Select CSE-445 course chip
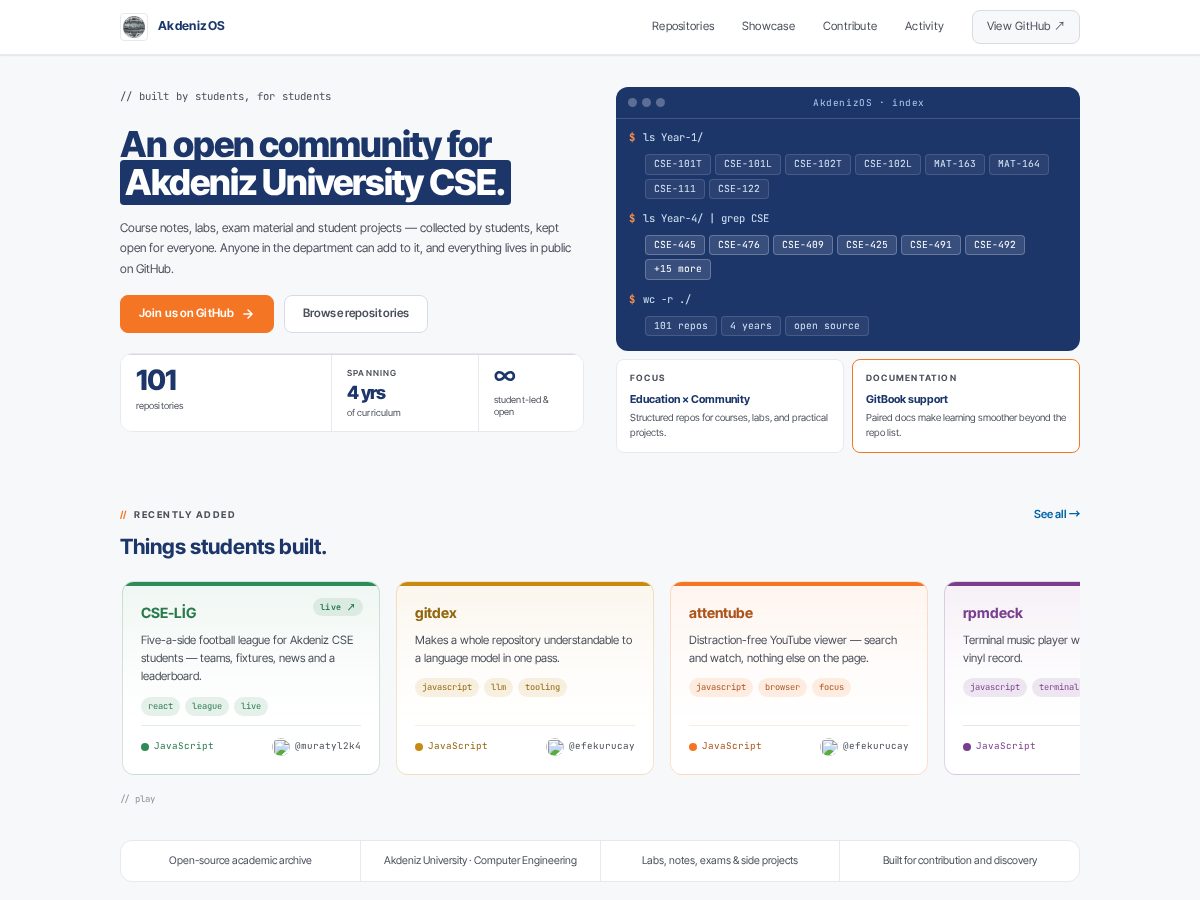The height and width of the screenshot is (900, 1200). pos(675,245)
